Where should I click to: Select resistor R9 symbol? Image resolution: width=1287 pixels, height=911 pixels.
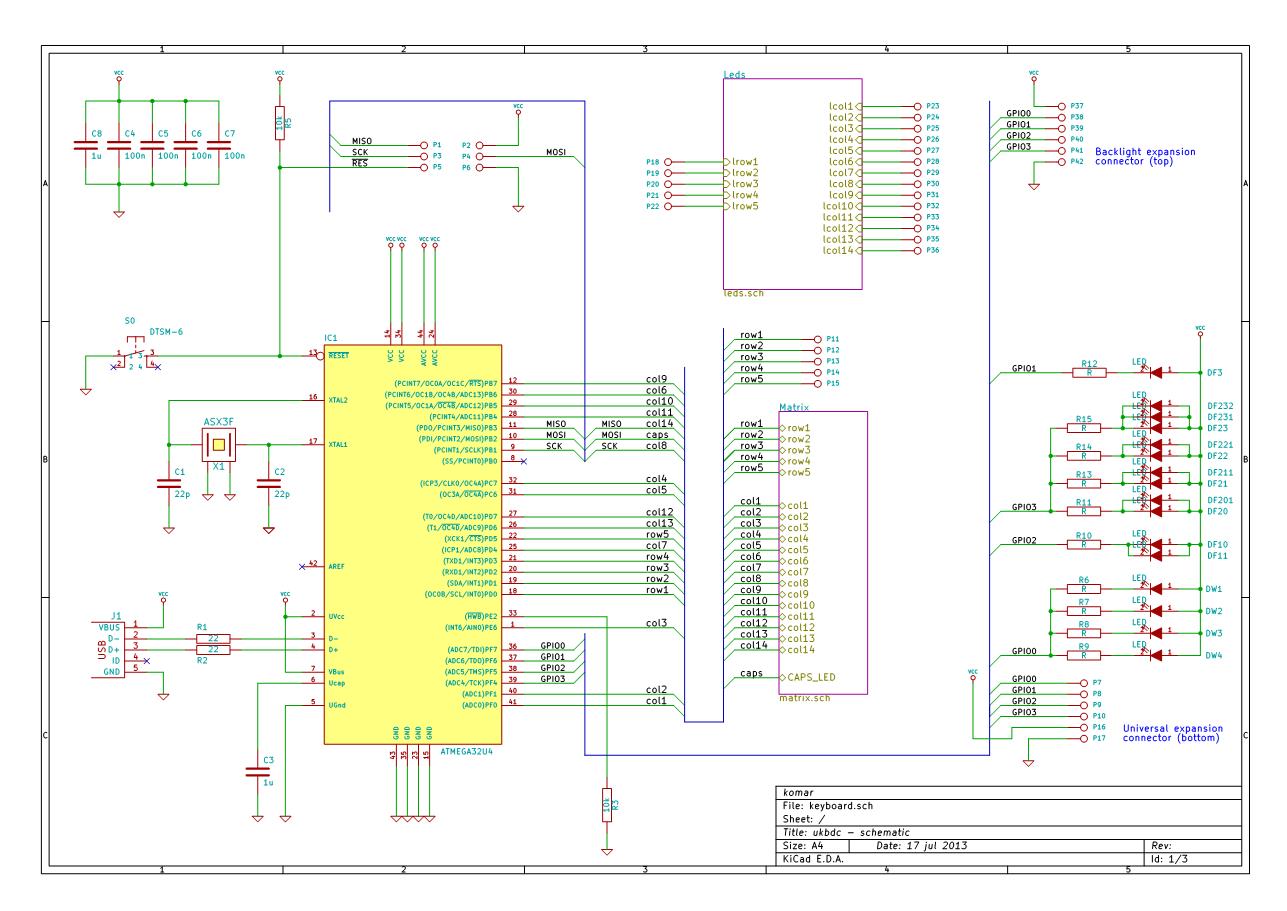(1082, 655)
